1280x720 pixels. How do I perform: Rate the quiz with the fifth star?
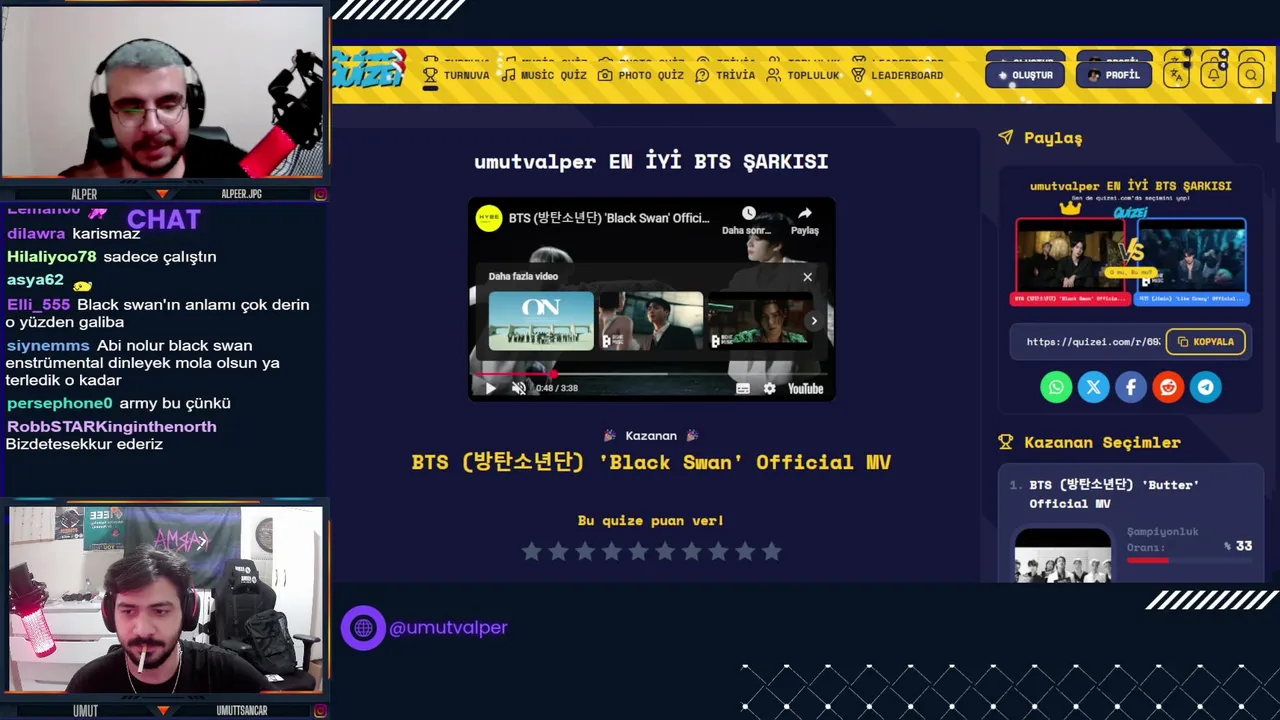click(x=639, y=551)
